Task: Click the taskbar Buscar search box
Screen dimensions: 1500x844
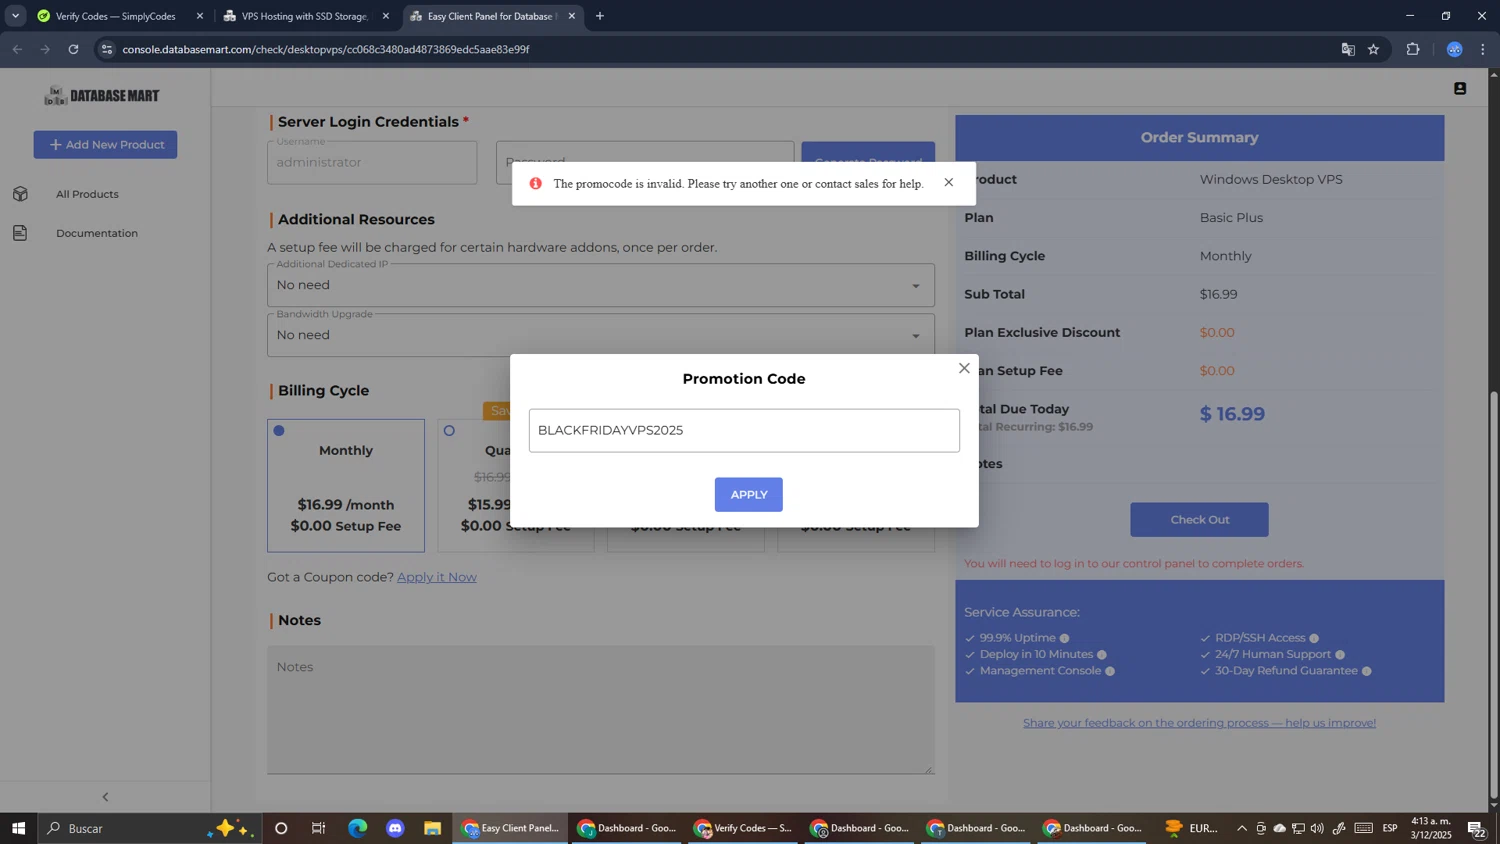Action: 150,828
